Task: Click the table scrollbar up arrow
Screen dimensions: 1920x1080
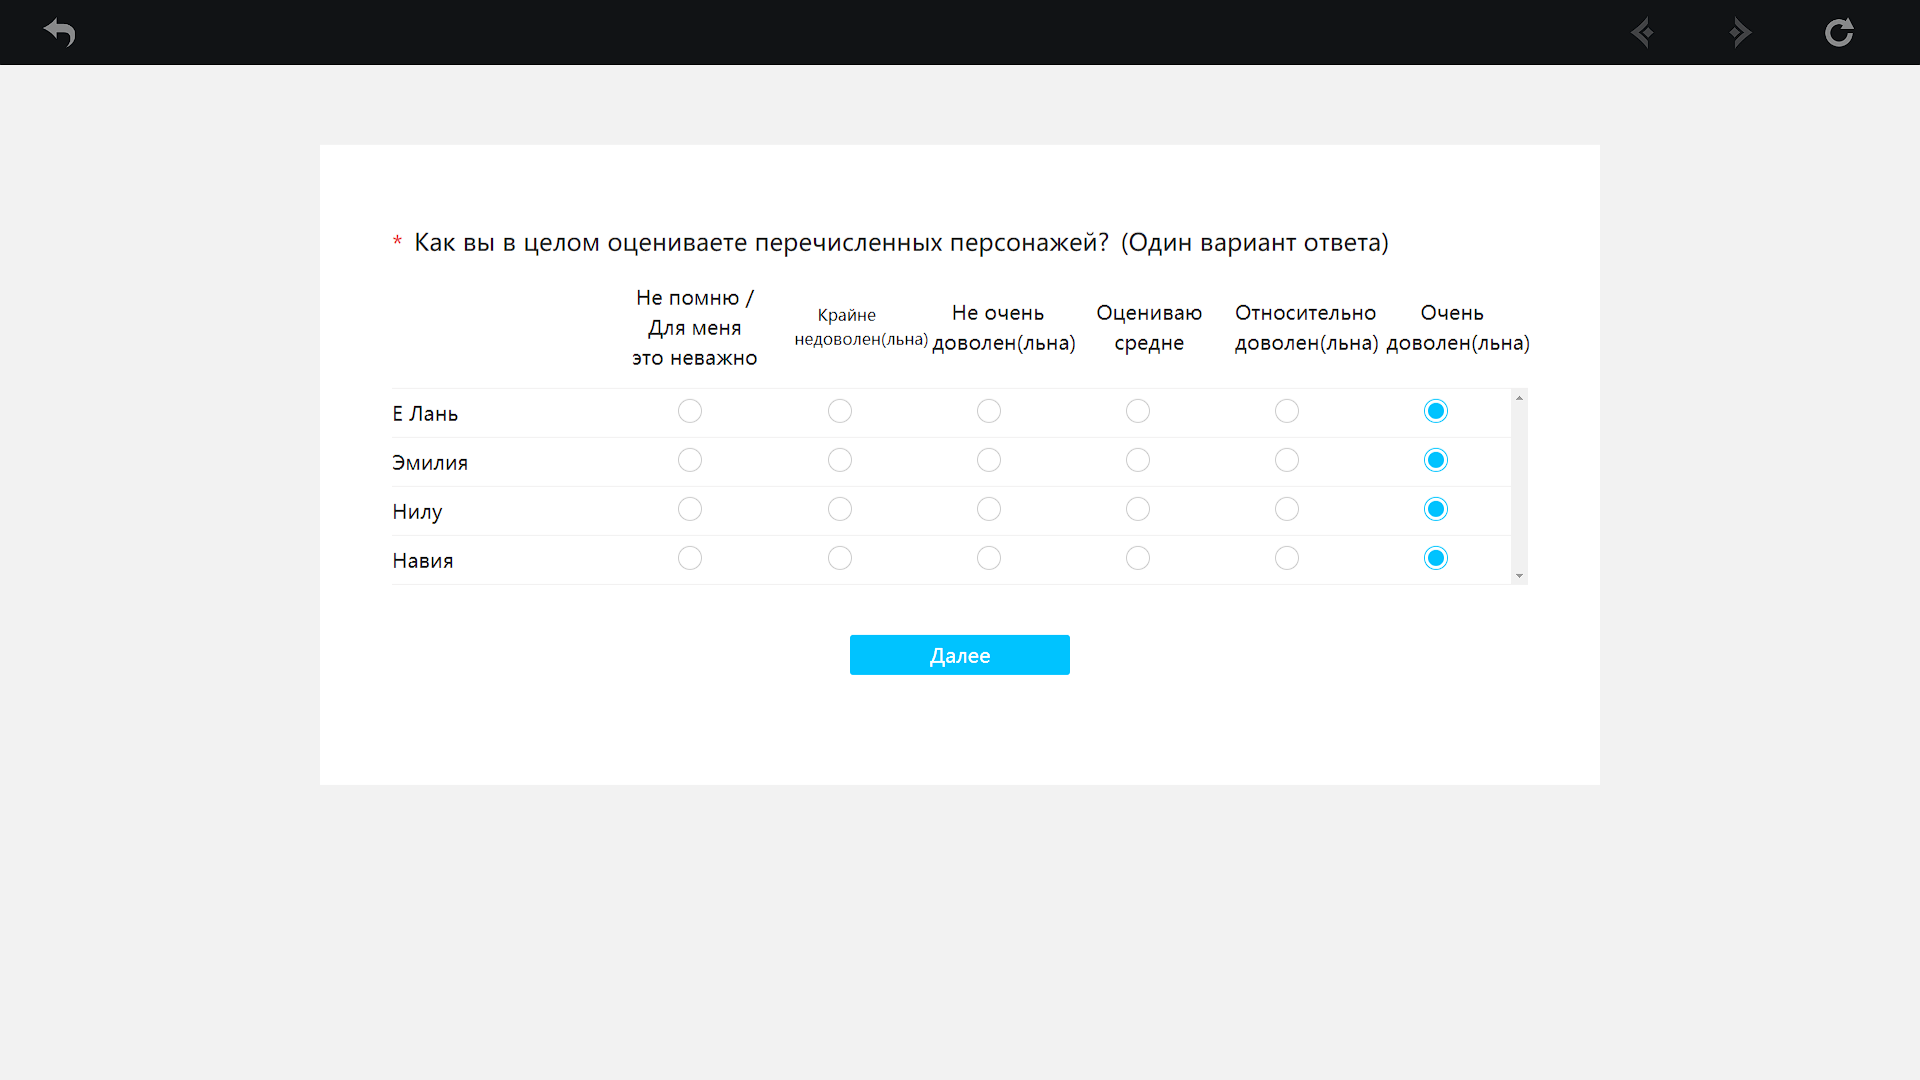Action: point(1519,398)
